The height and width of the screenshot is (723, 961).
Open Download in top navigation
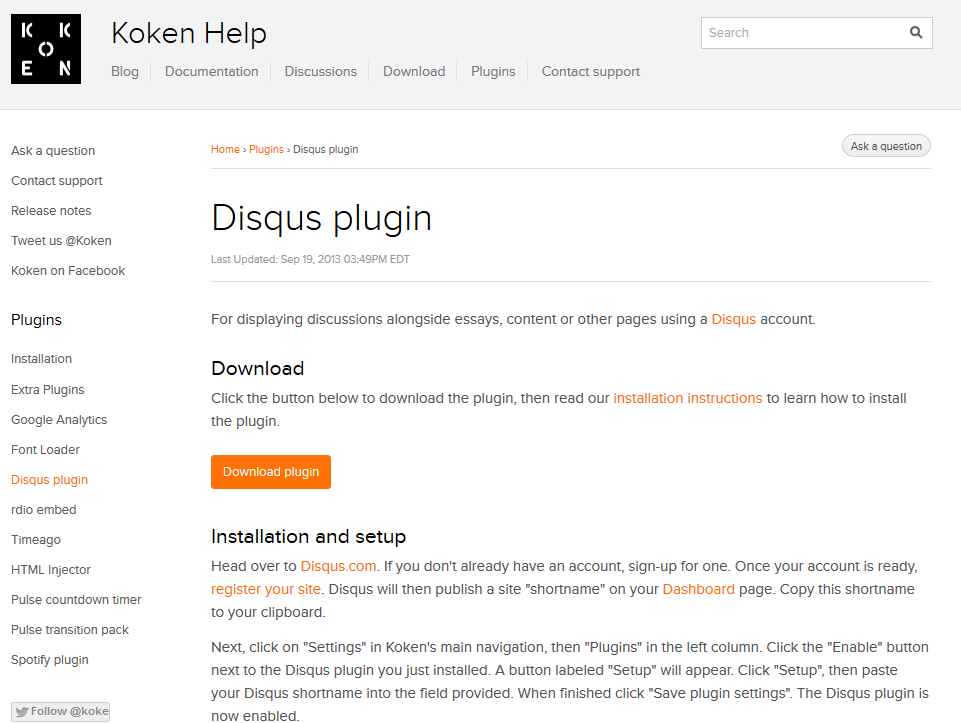(414, 72)
